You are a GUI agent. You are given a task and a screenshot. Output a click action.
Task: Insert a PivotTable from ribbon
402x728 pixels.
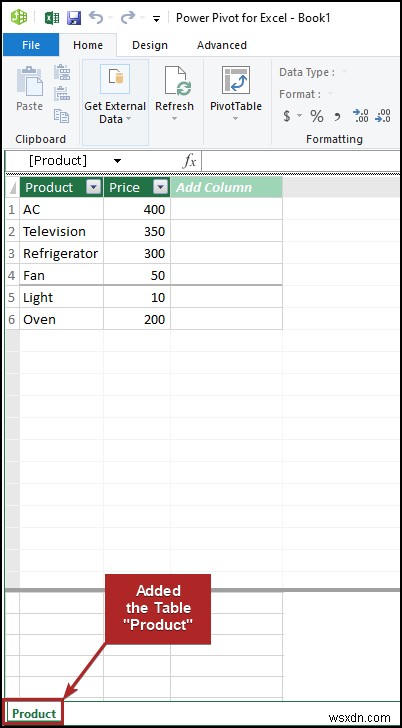click(x=236, y=94)
